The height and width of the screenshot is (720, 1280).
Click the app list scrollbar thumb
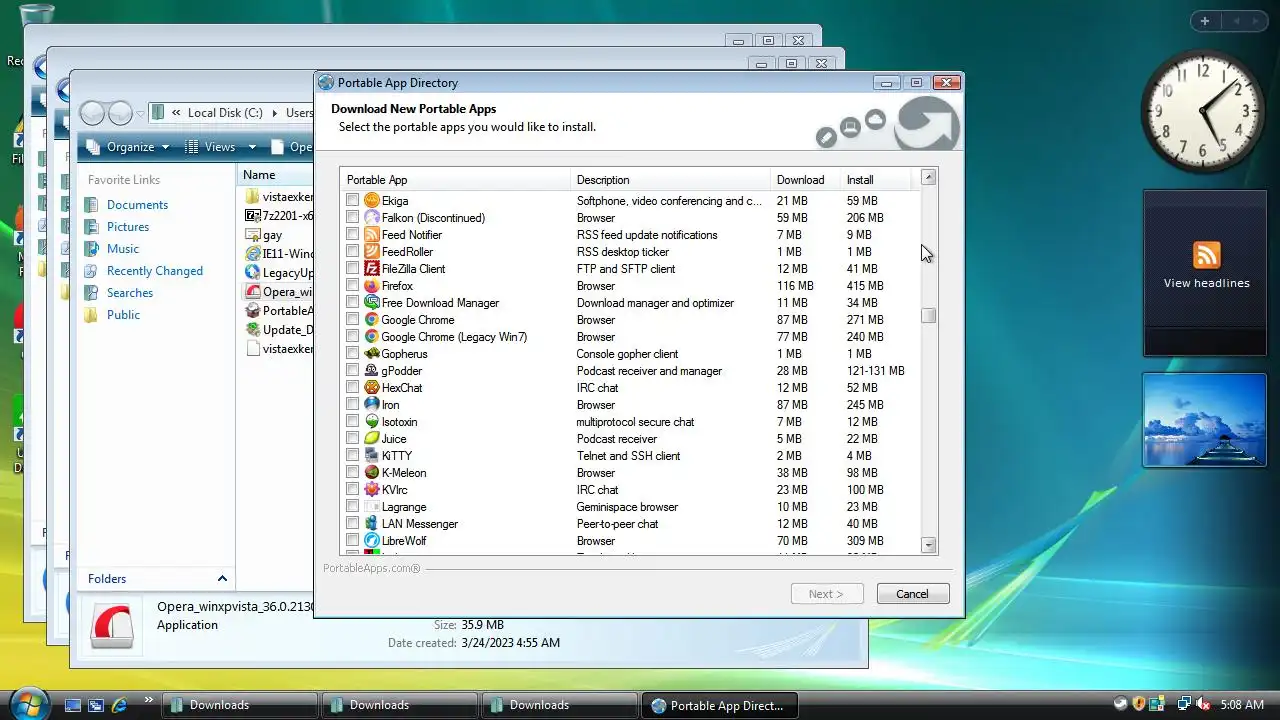(x=929, y=316)
